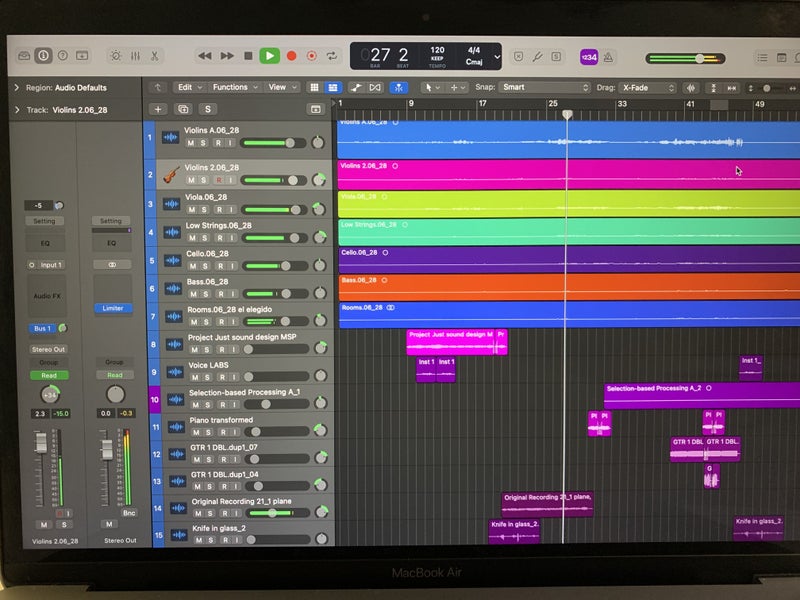
Task: Expand the Region Audio Defaults disclosure triangle
Action: coord(17,88)
